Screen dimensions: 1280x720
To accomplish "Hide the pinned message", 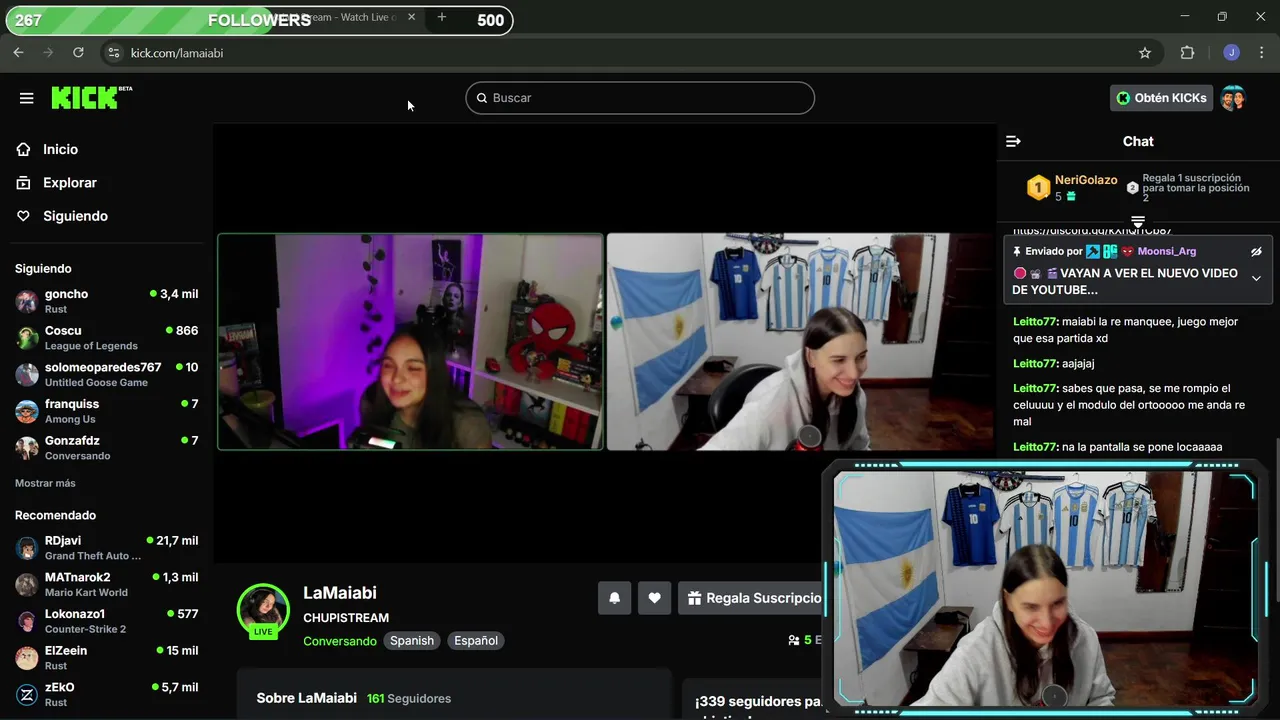I will (x=1256, y=252).
